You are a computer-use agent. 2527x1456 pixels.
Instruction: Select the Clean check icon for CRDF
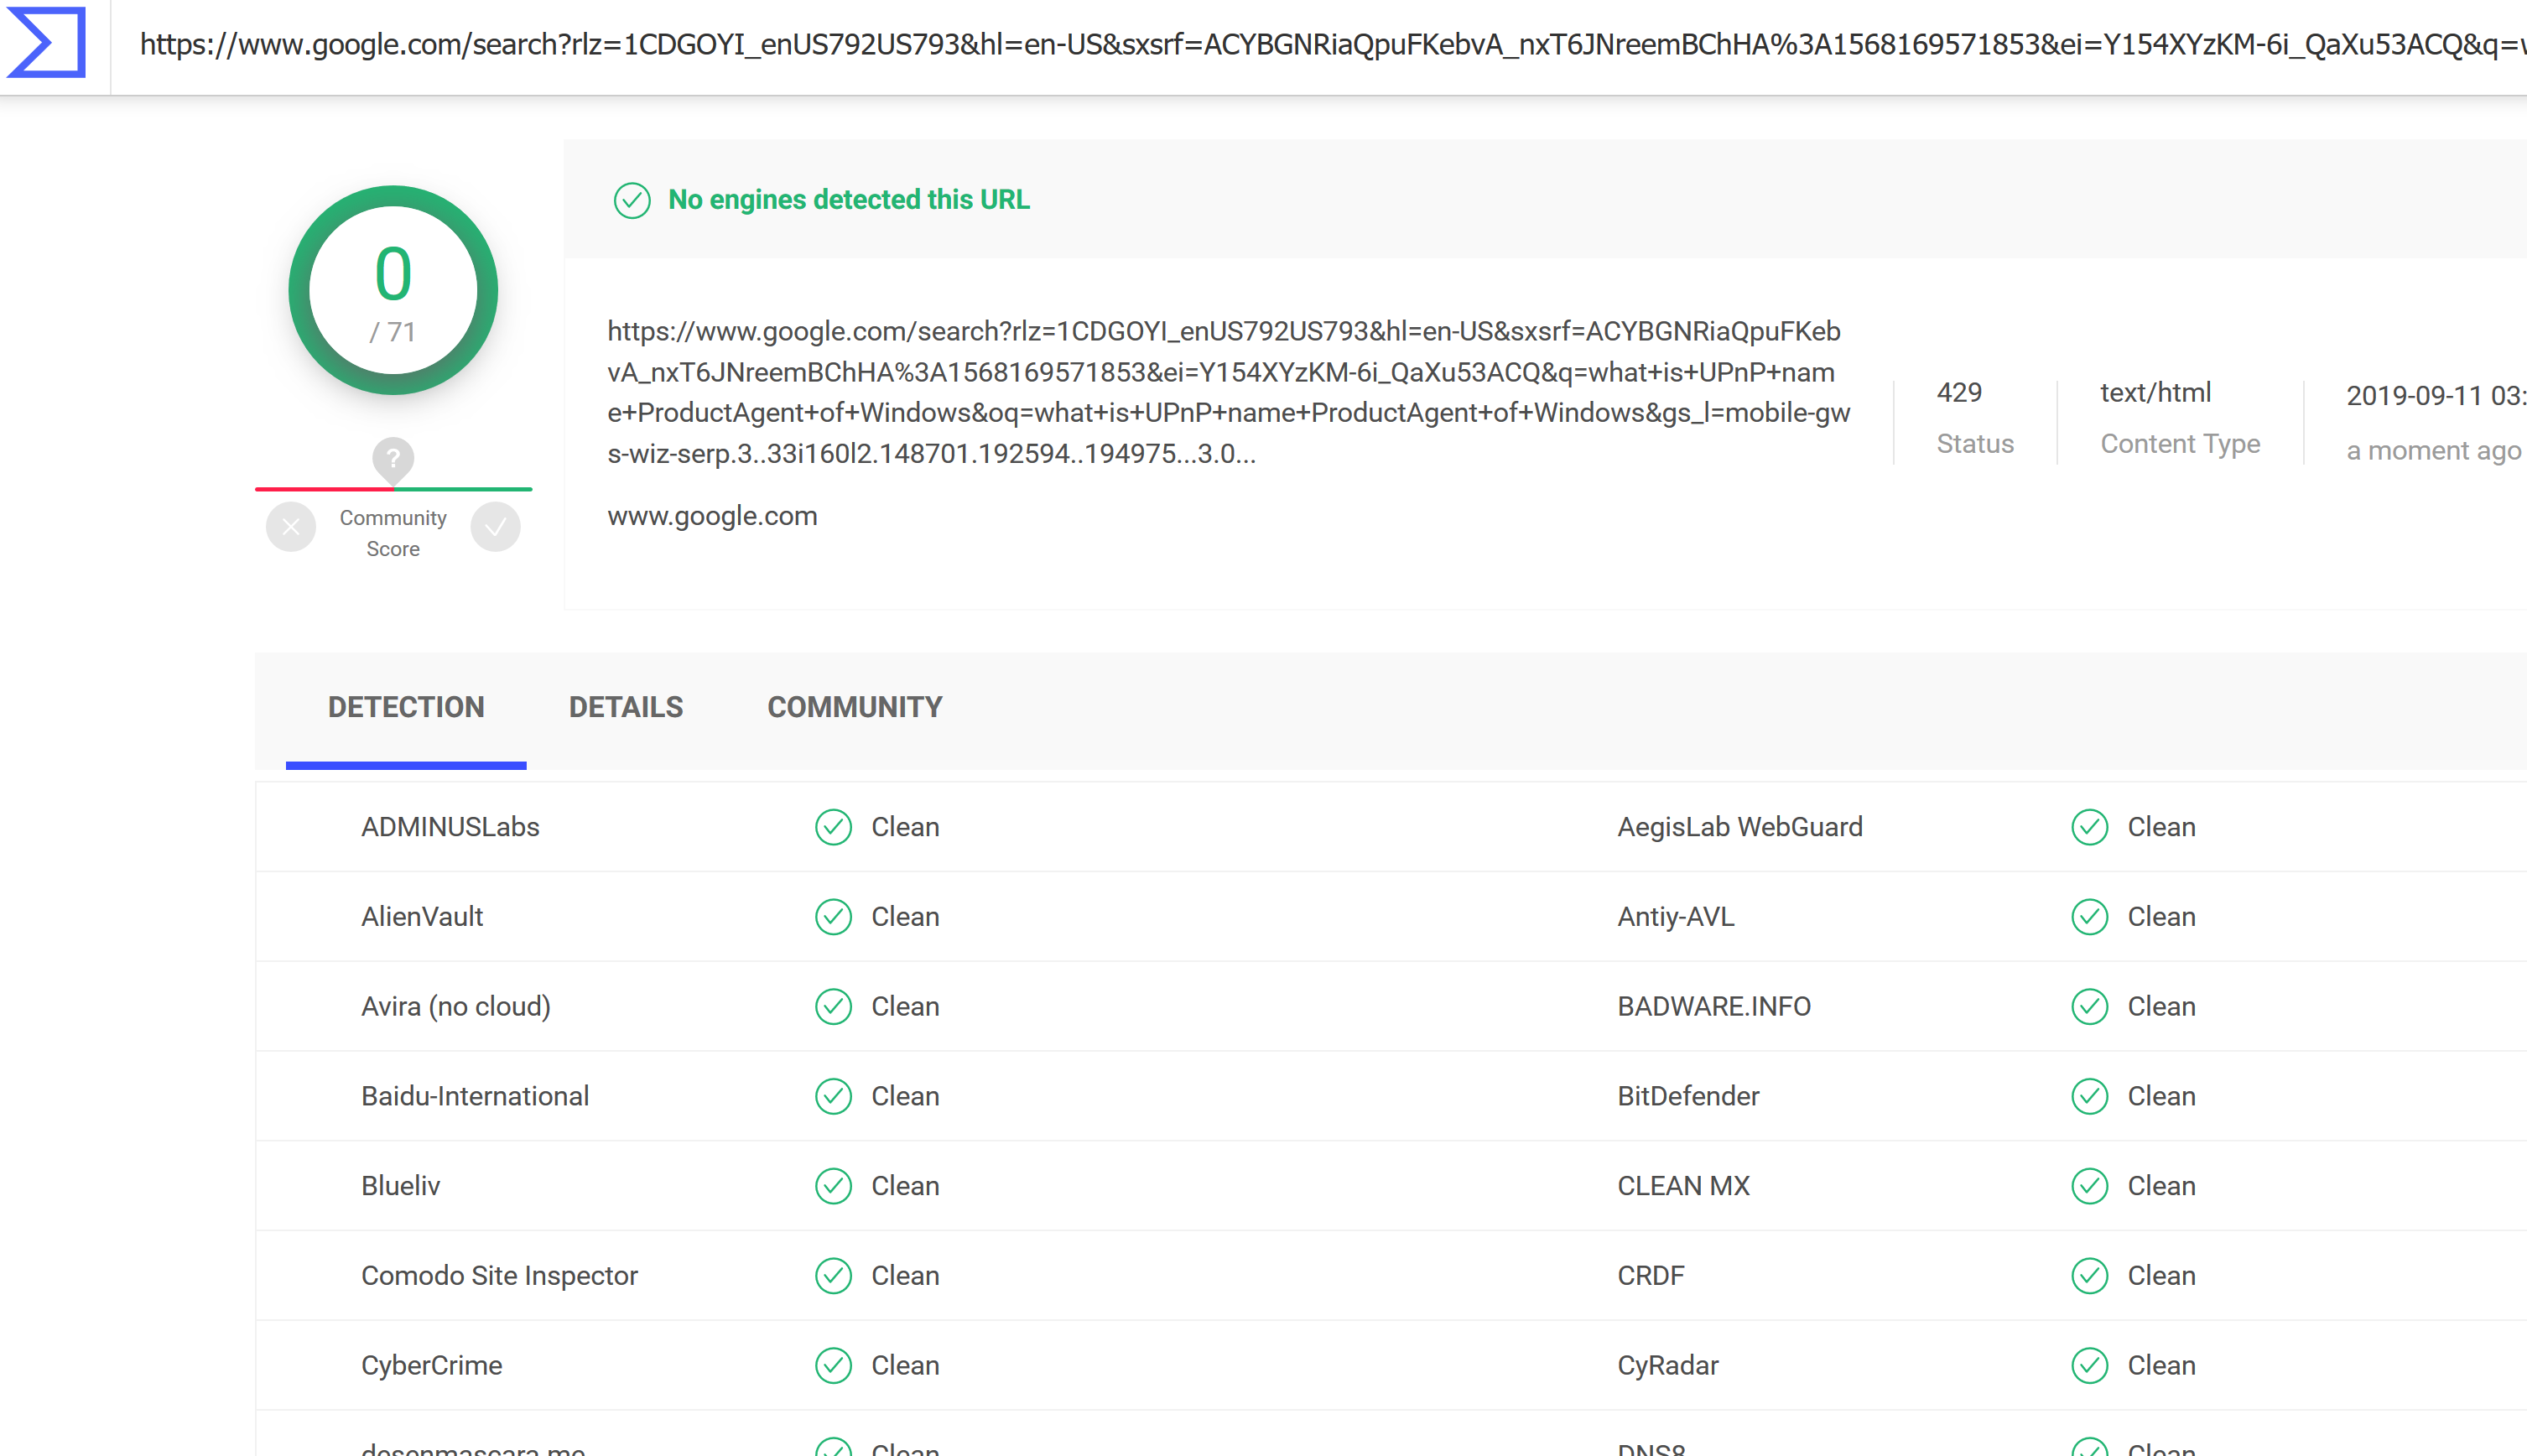point(2089,1276)
